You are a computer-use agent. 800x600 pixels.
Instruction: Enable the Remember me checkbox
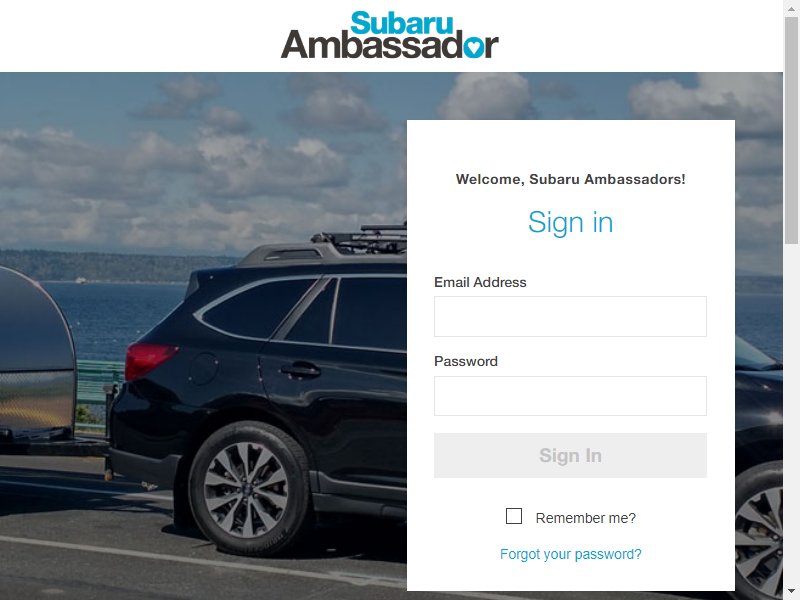pos(514,516)
